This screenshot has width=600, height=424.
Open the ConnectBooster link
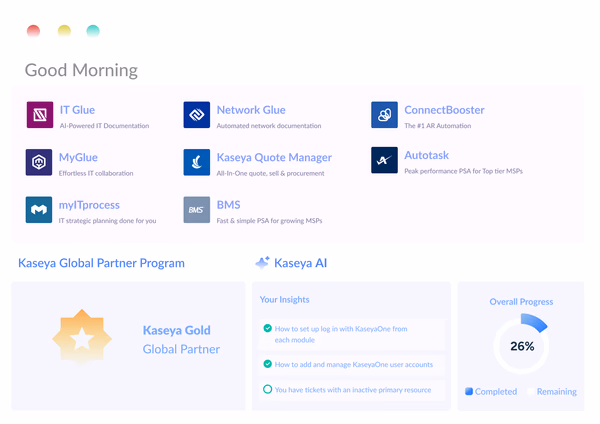click(444, 110)
